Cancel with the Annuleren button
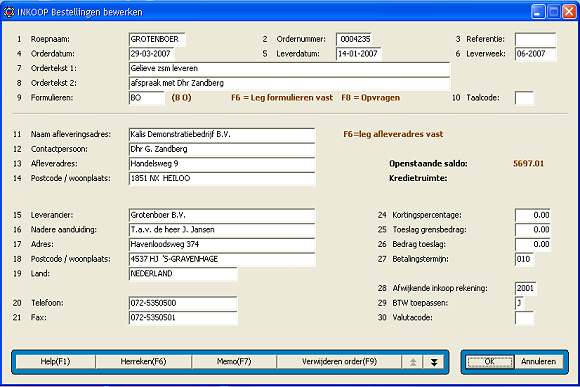580x387 pixels. (x=539, y=362)
